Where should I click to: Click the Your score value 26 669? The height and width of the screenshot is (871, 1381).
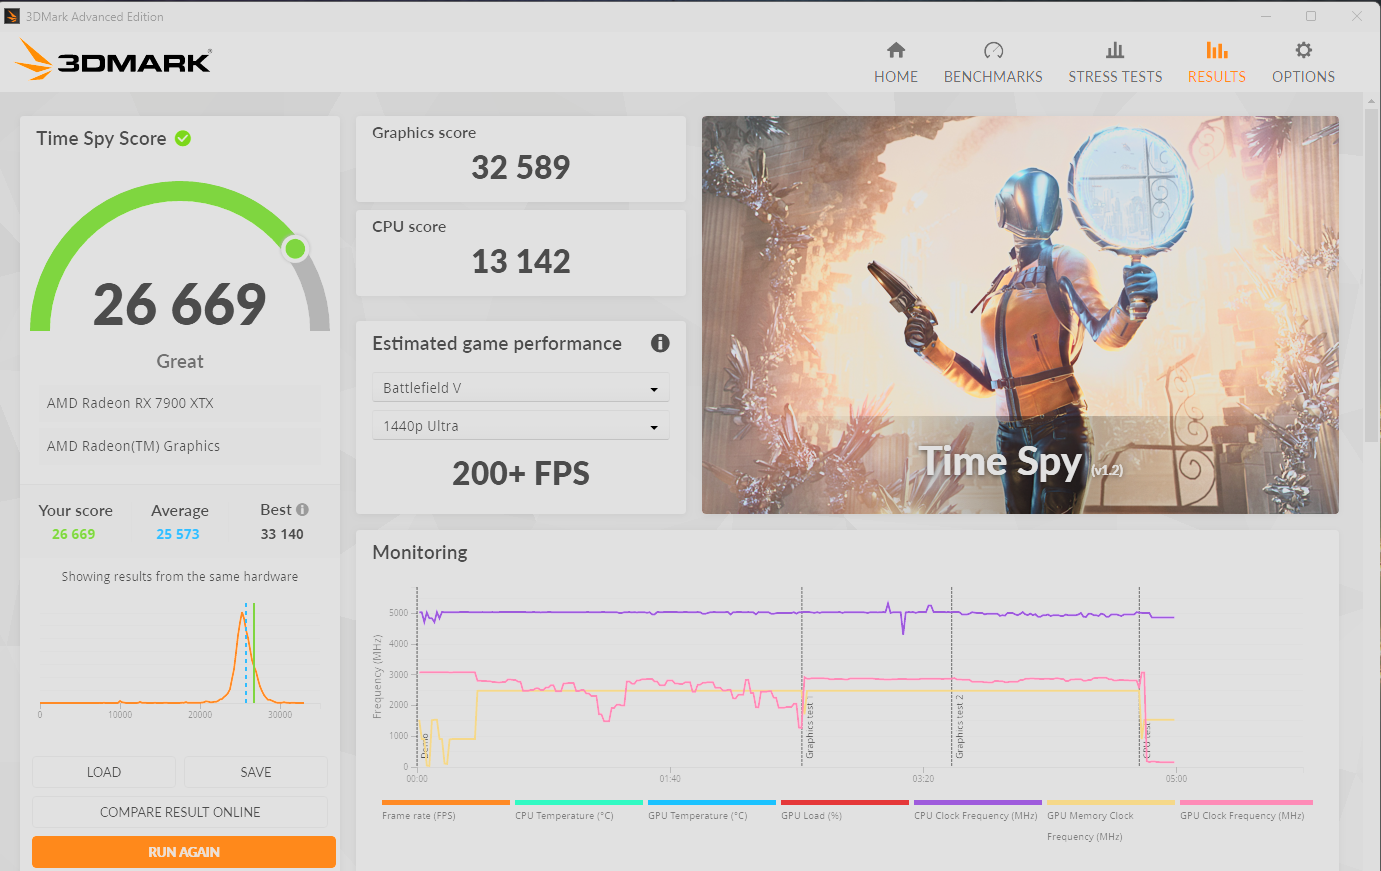coord(74,534)
